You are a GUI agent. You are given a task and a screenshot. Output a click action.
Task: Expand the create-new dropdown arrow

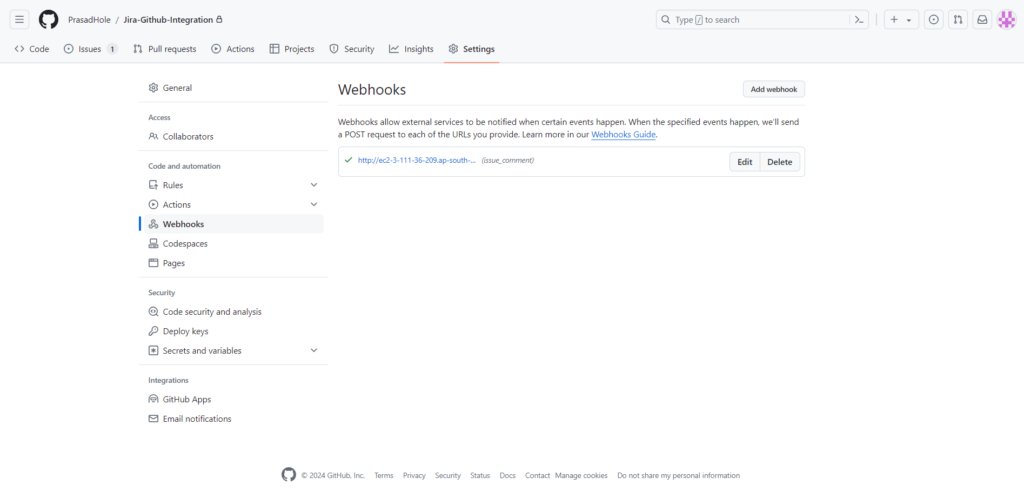(x=908, y=20)
